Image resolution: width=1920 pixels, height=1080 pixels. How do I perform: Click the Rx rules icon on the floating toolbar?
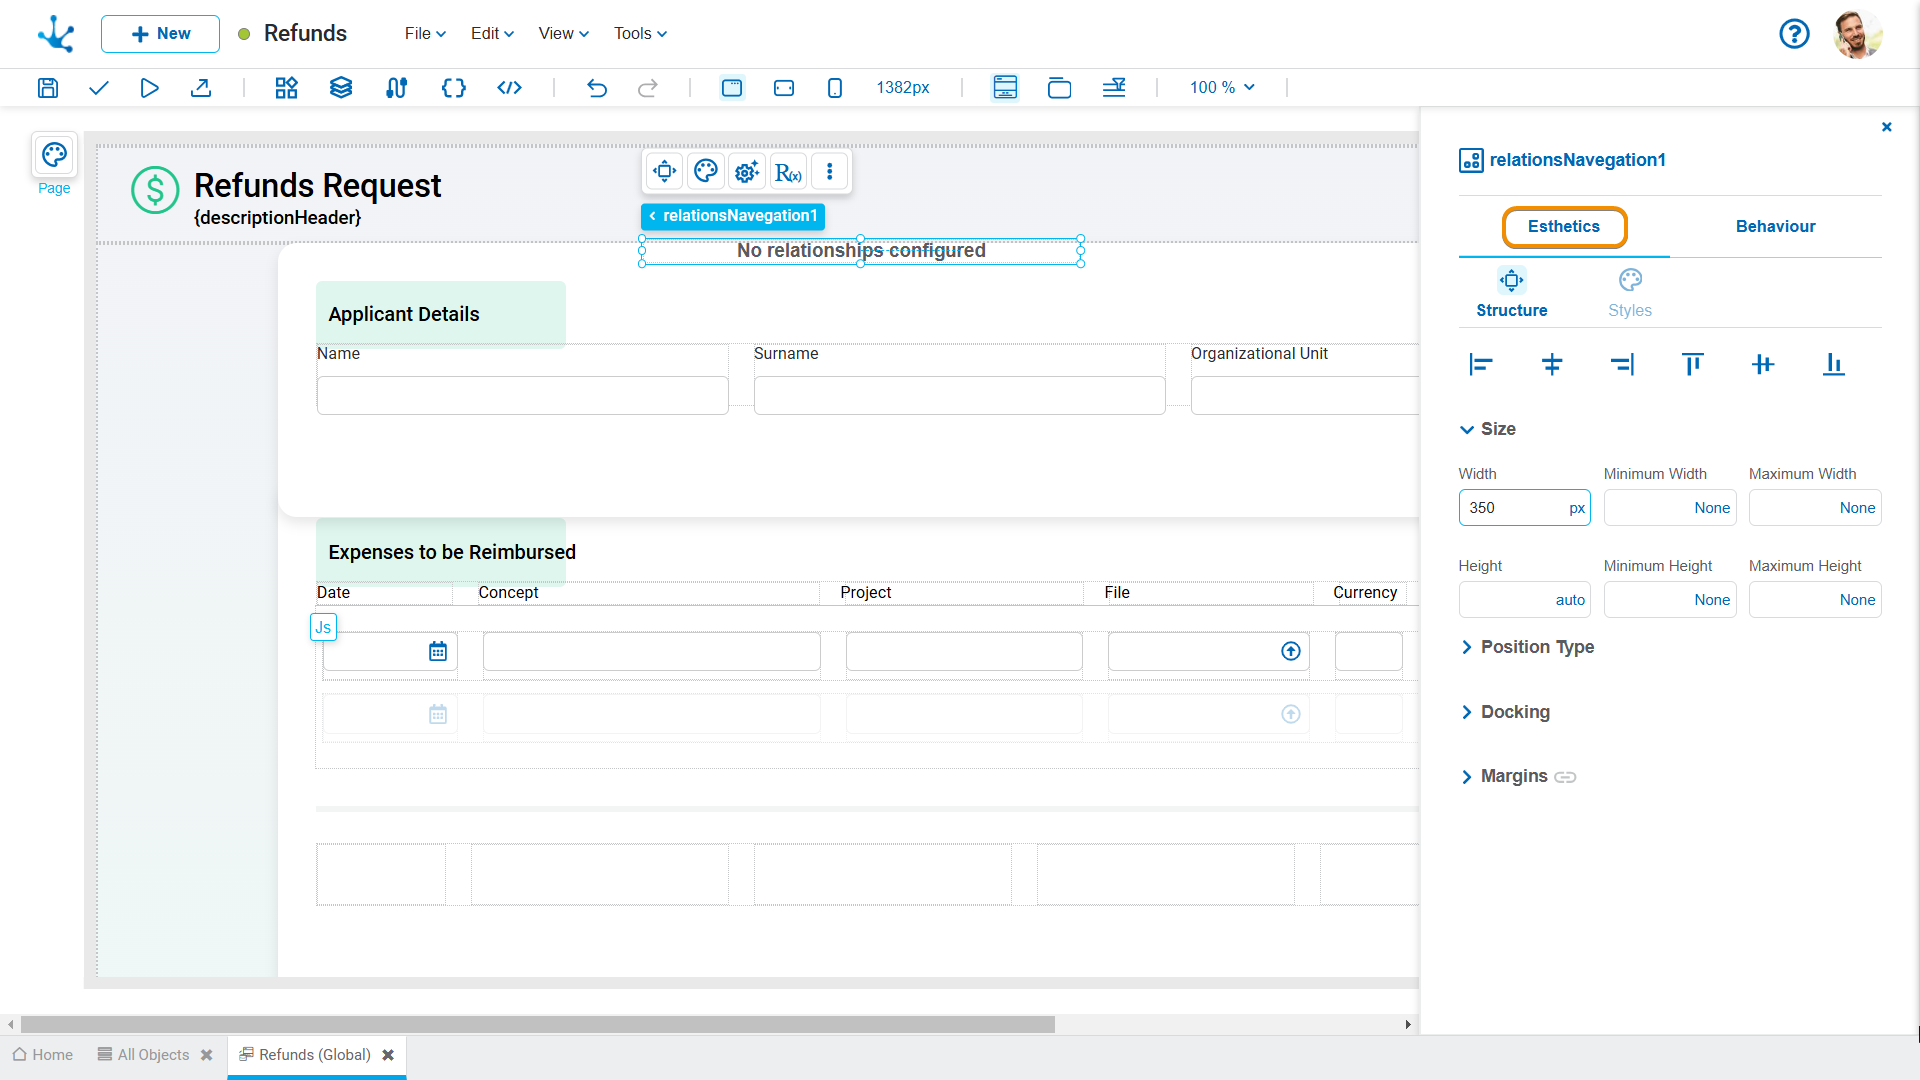[788, 172]
